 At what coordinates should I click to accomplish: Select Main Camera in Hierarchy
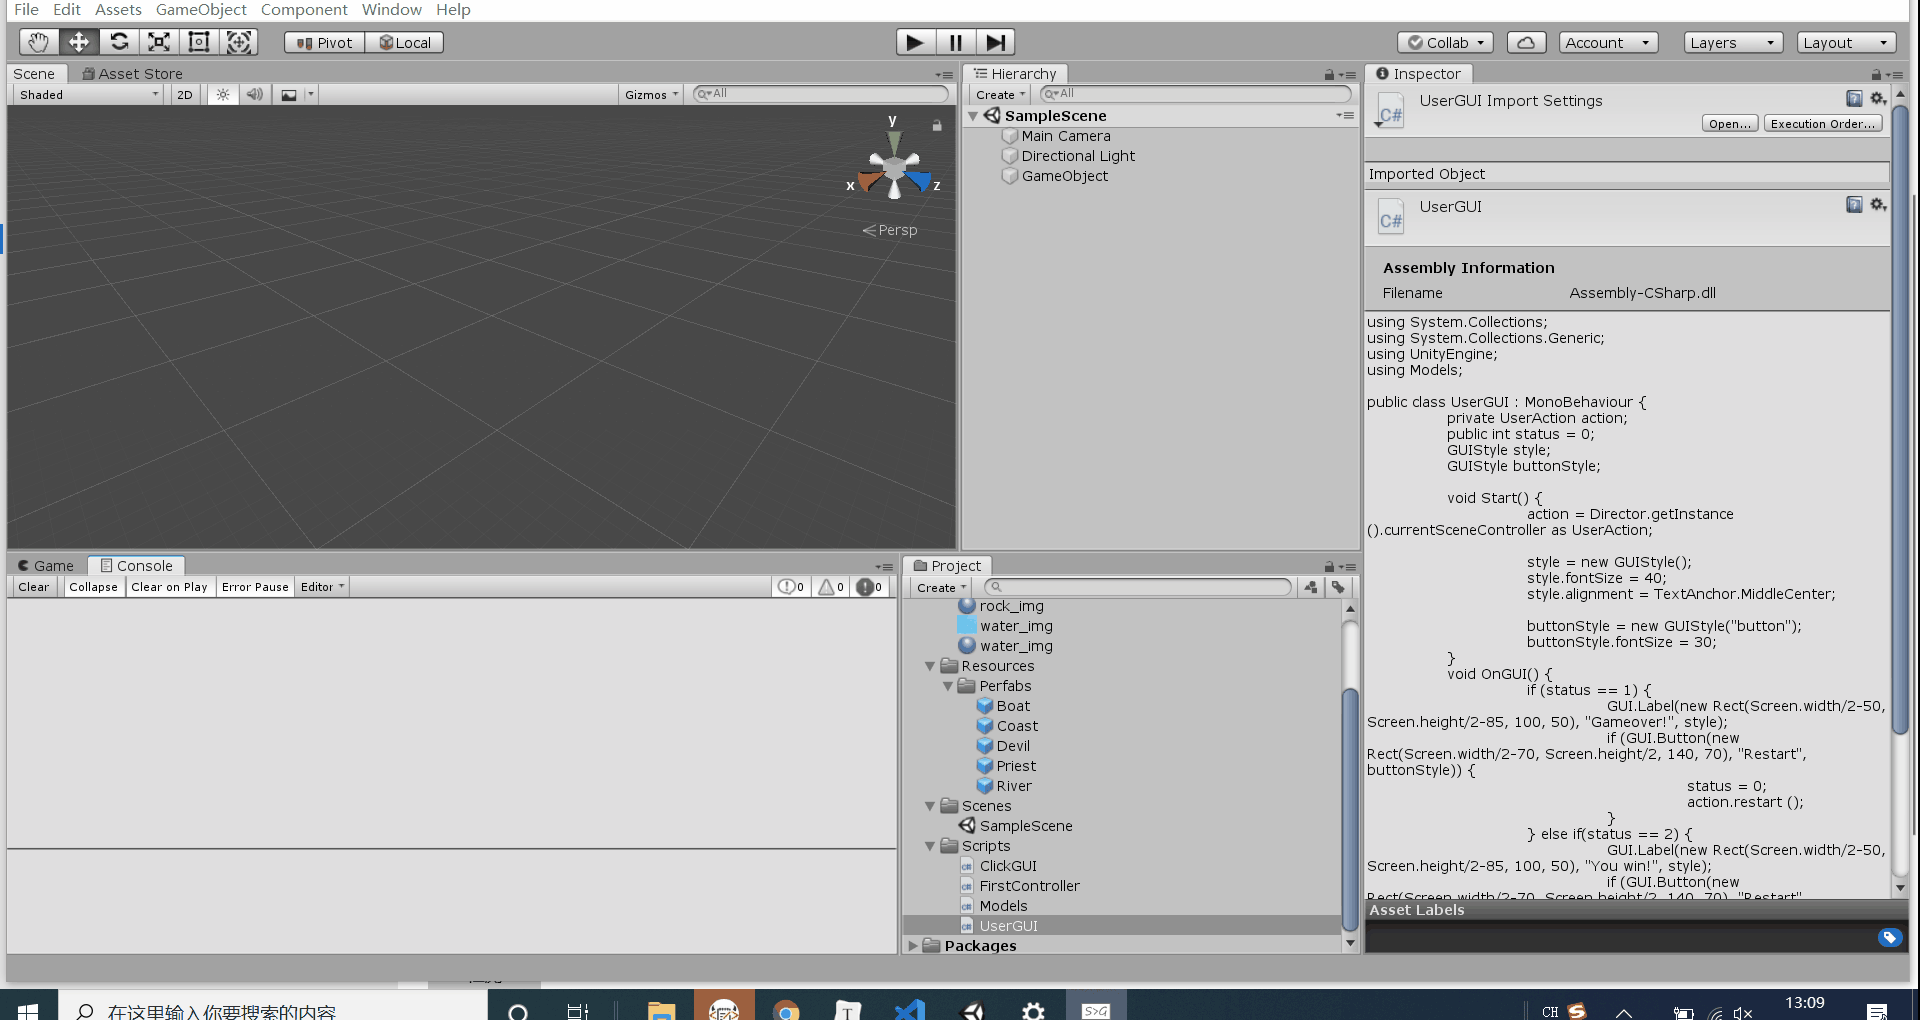coord(1066,136)
